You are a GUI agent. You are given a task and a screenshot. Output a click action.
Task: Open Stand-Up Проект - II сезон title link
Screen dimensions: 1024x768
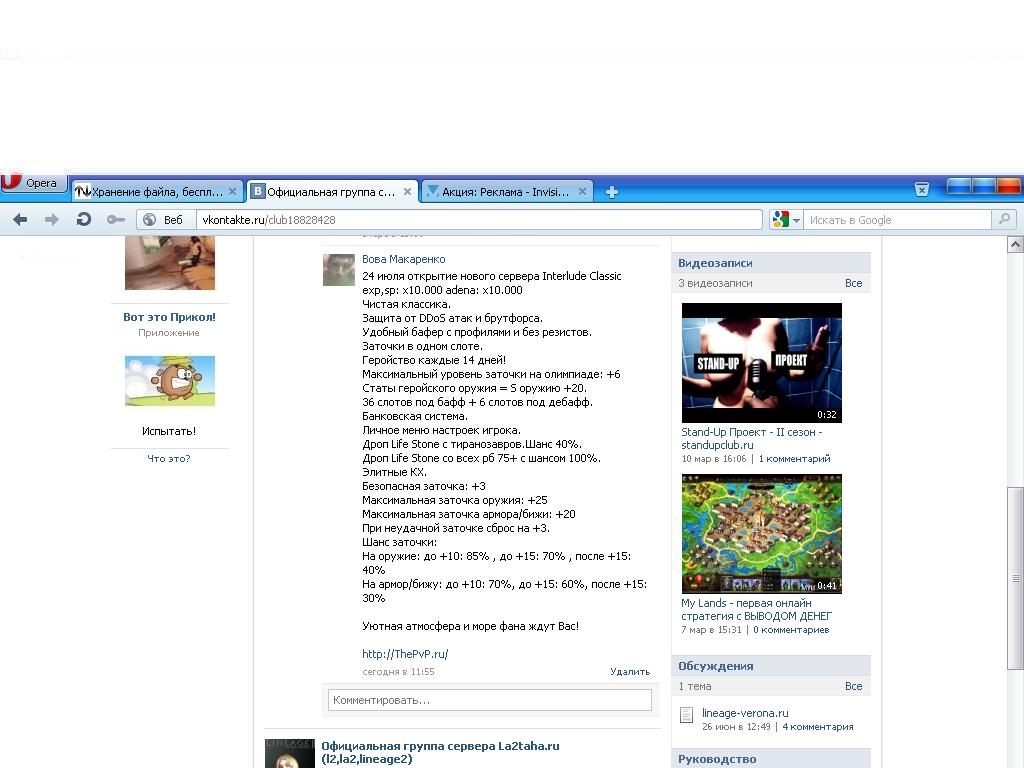pyautogui.click(x=751, y=438)
